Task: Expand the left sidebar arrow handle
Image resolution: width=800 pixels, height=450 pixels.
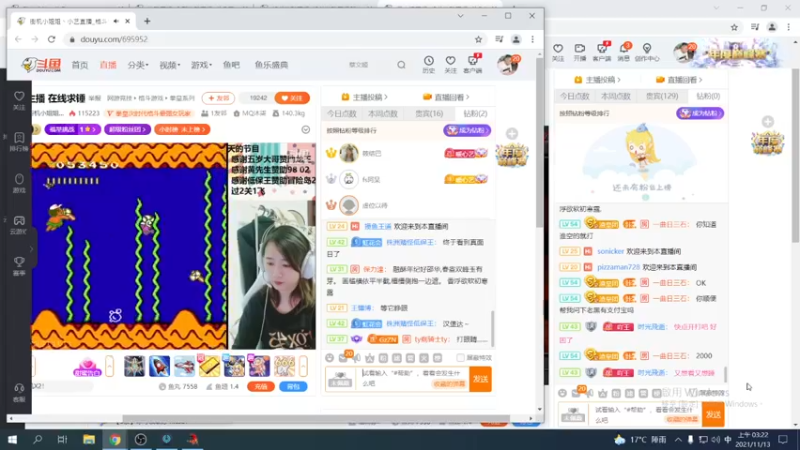Action: (x=31, y=249)
